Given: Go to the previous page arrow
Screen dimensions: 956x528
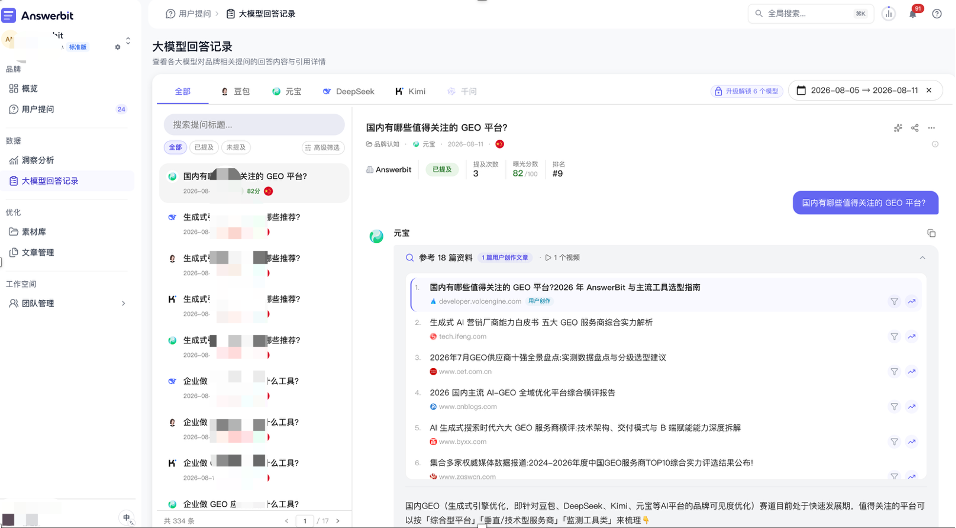Looking at the screenshot, I should (x=287, y=521).
